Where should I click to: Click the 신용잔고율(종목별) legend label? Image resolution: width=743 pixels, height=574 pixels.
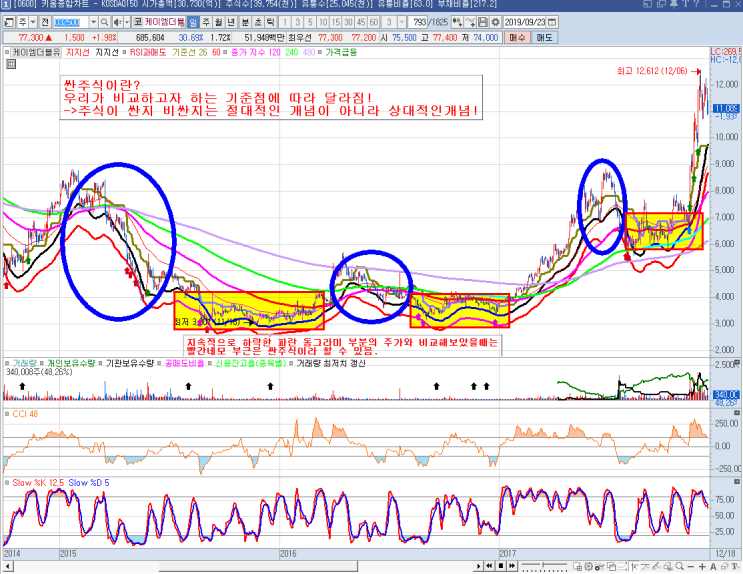click(251, 364)
